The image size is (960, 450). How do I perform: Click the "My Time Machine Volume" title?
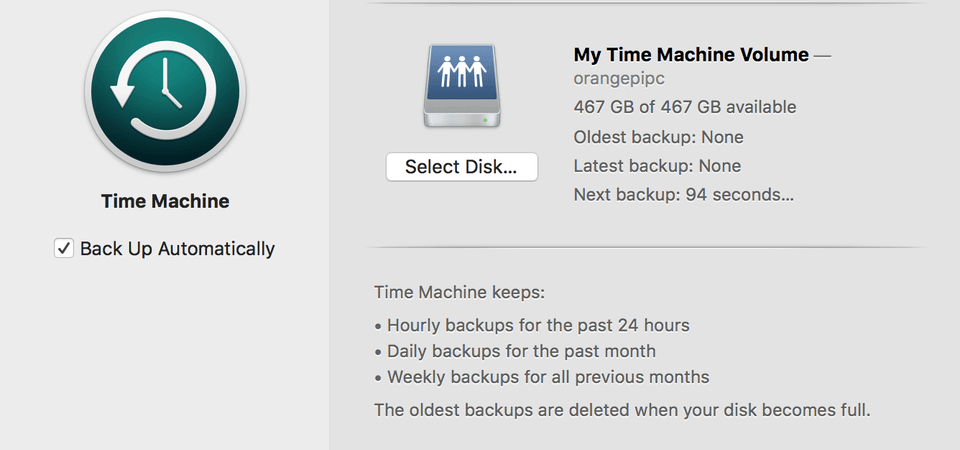pyautogui.click(x=691, y=55)
